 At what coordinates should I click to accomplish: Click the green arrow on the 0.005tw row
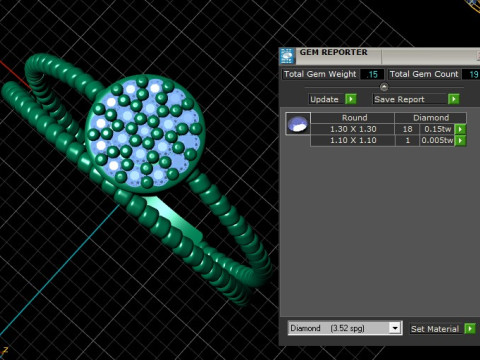click(460, 140)
